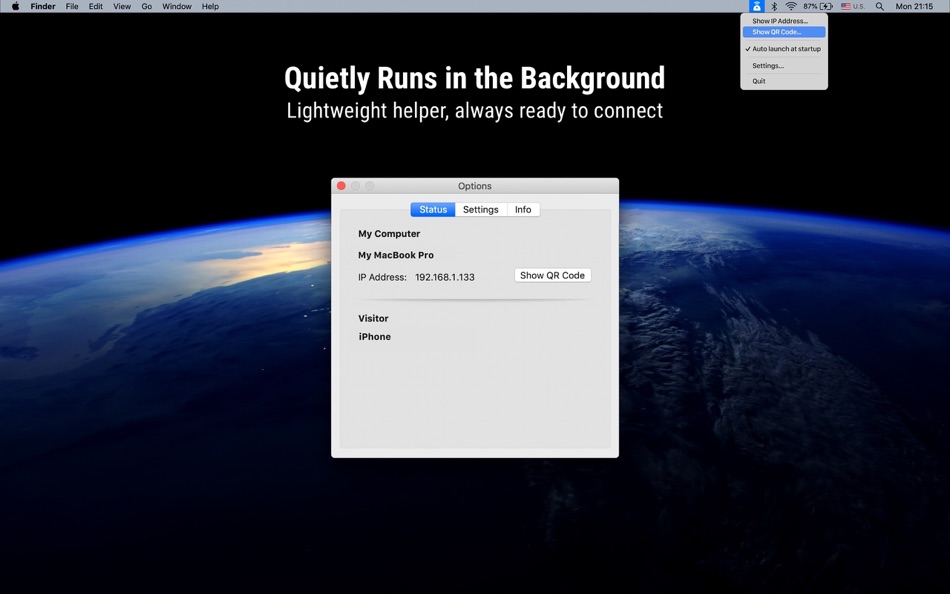Screen dimensions: 950x594
Task: Switch to the Settings tab
Action: [x=480, y=209]
